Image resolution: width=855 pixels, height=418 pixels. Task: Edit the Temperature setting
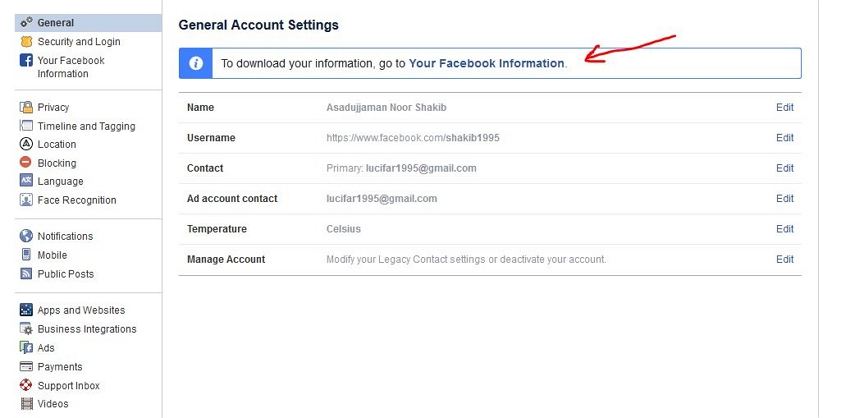[x=785, y=229]
